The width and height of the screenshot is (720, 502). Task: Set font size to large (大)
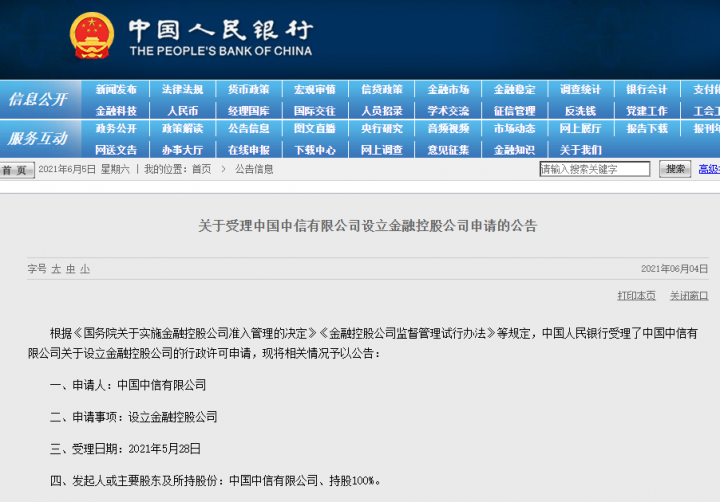(x=56, y=269)
